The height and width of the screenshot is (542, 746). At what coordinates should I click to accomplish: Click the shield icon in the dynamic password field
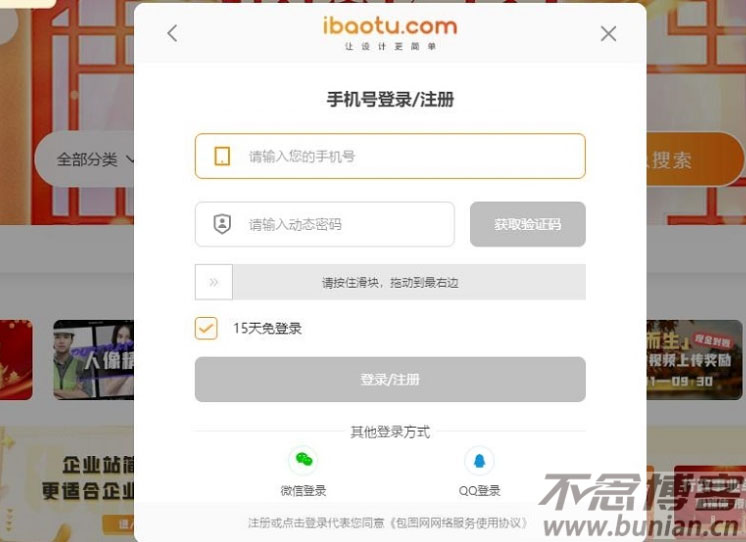(x=222, y=224)
